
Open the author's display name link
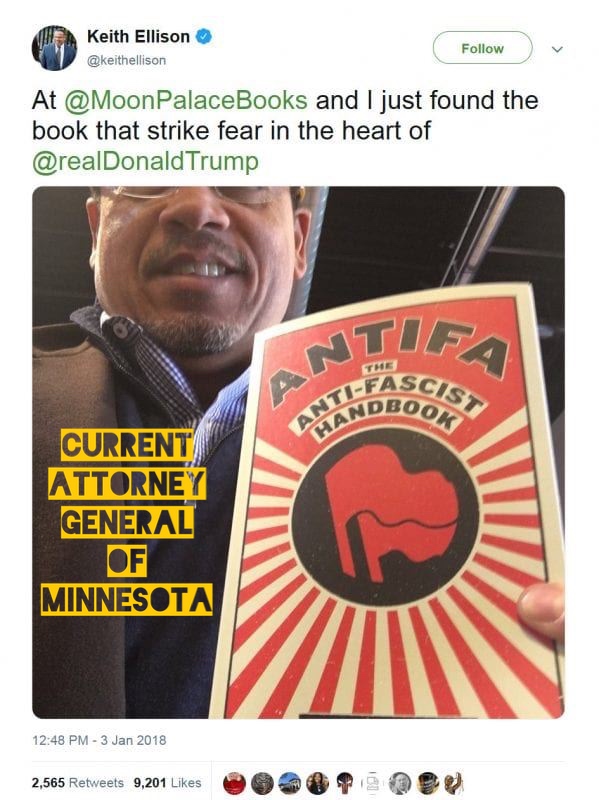138,37
